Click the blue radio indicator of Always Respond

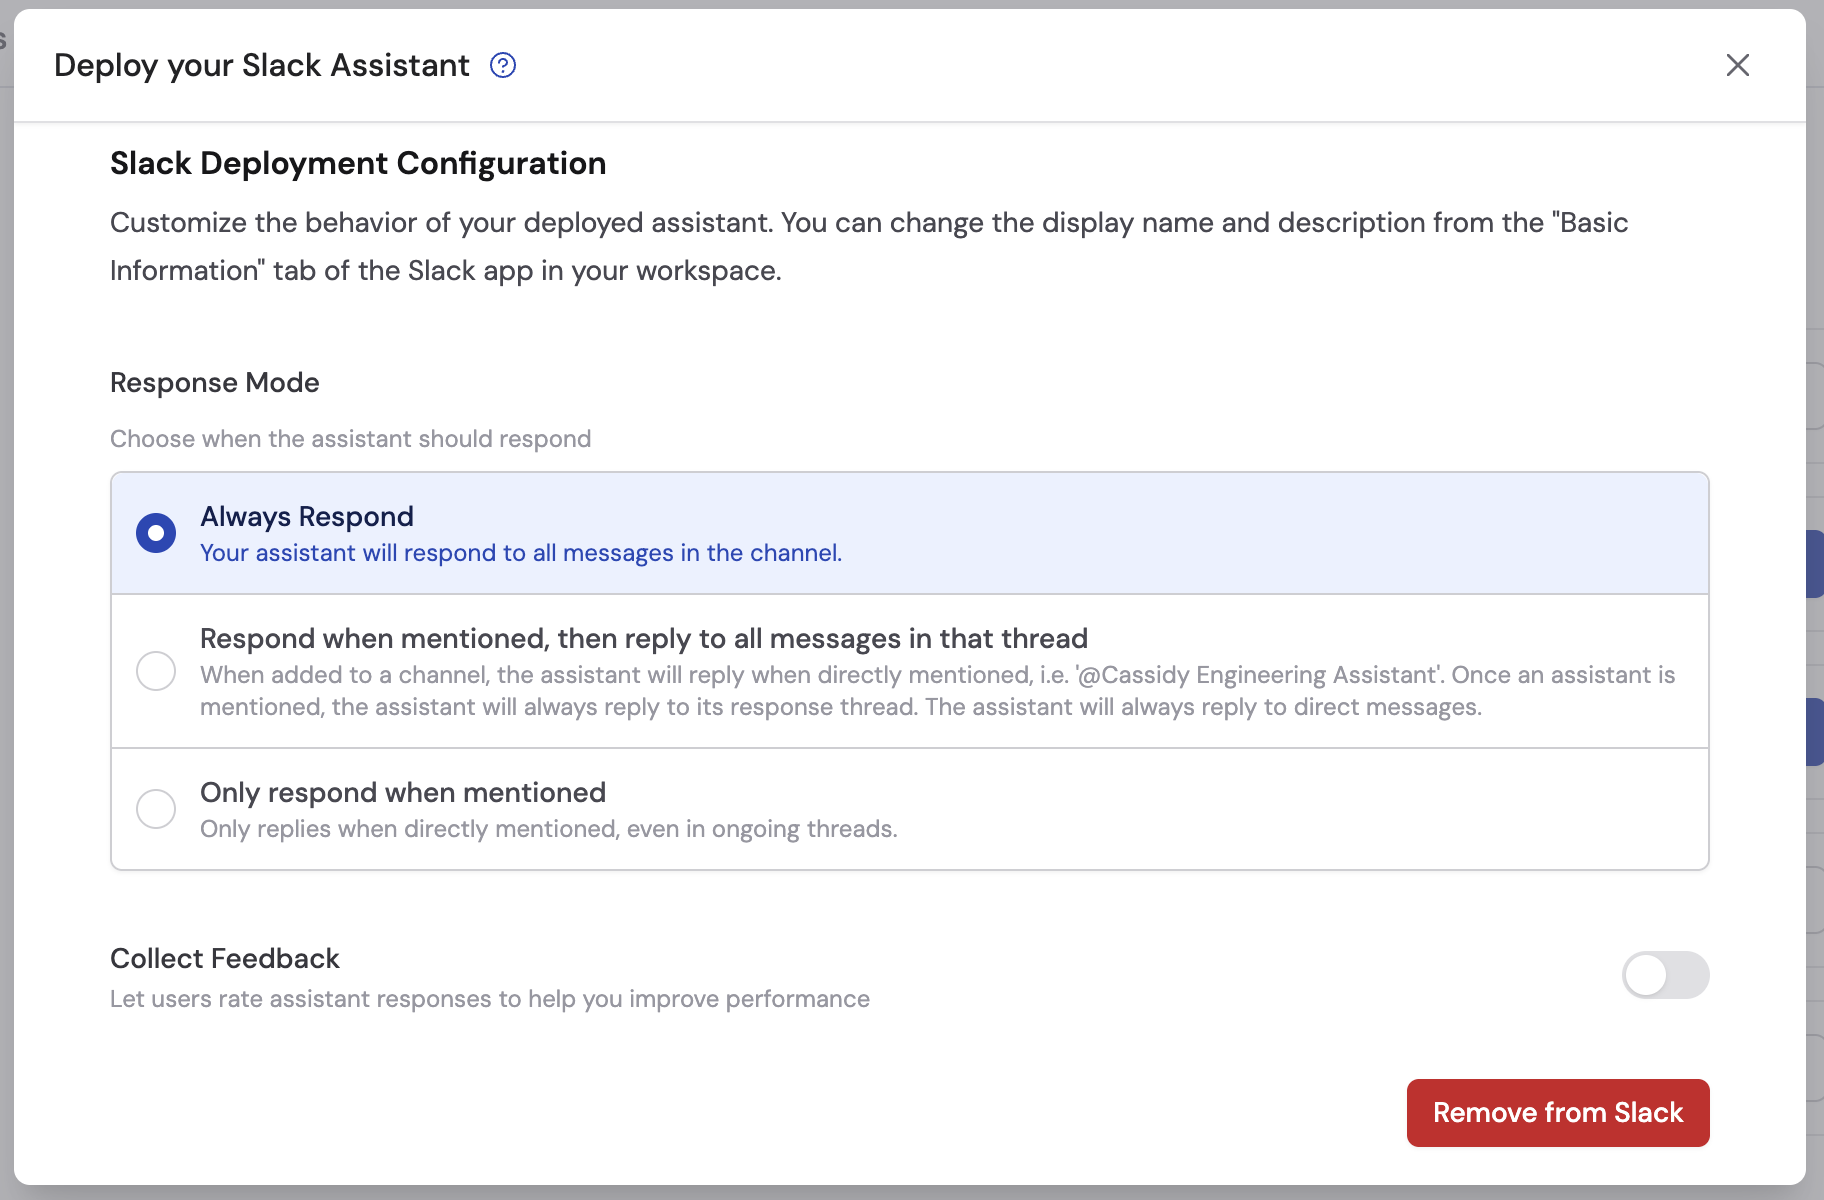156,533
